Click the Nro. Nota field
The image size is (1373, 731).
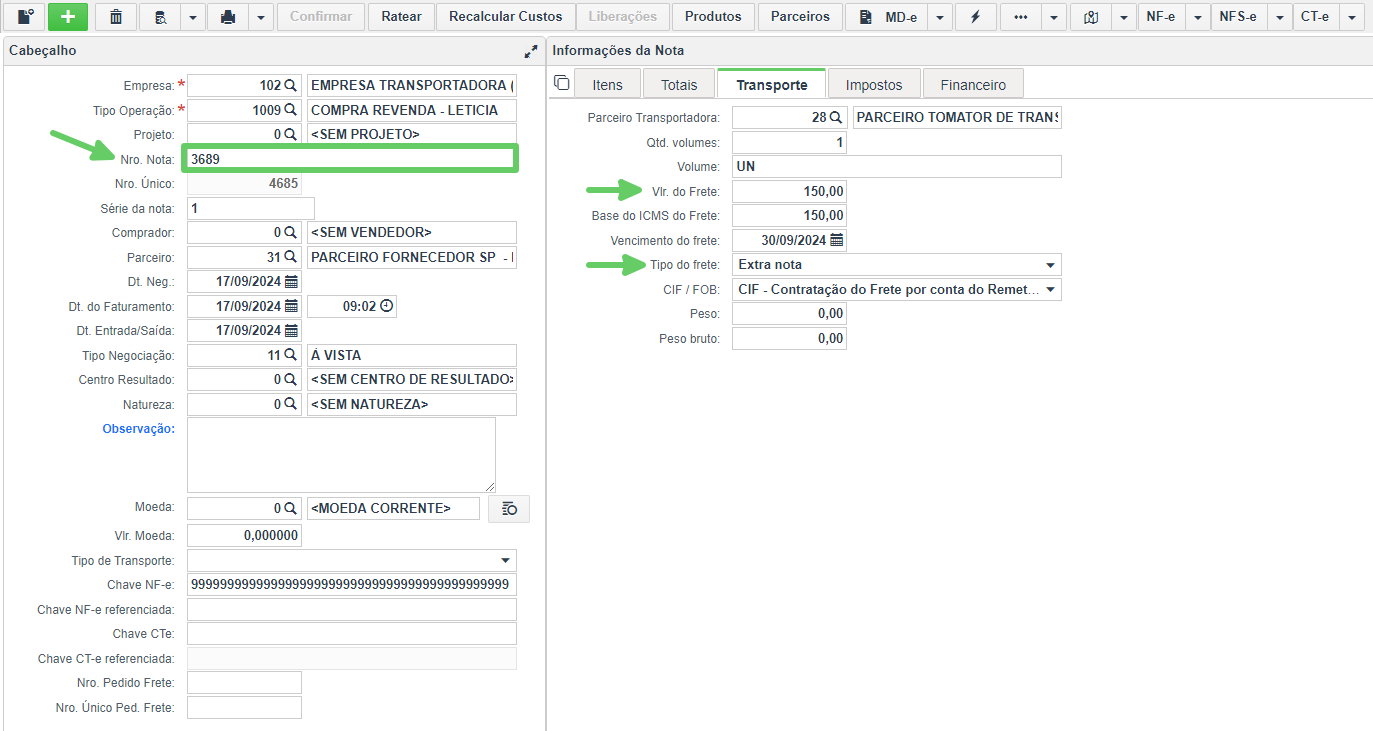tap(349, 158)
